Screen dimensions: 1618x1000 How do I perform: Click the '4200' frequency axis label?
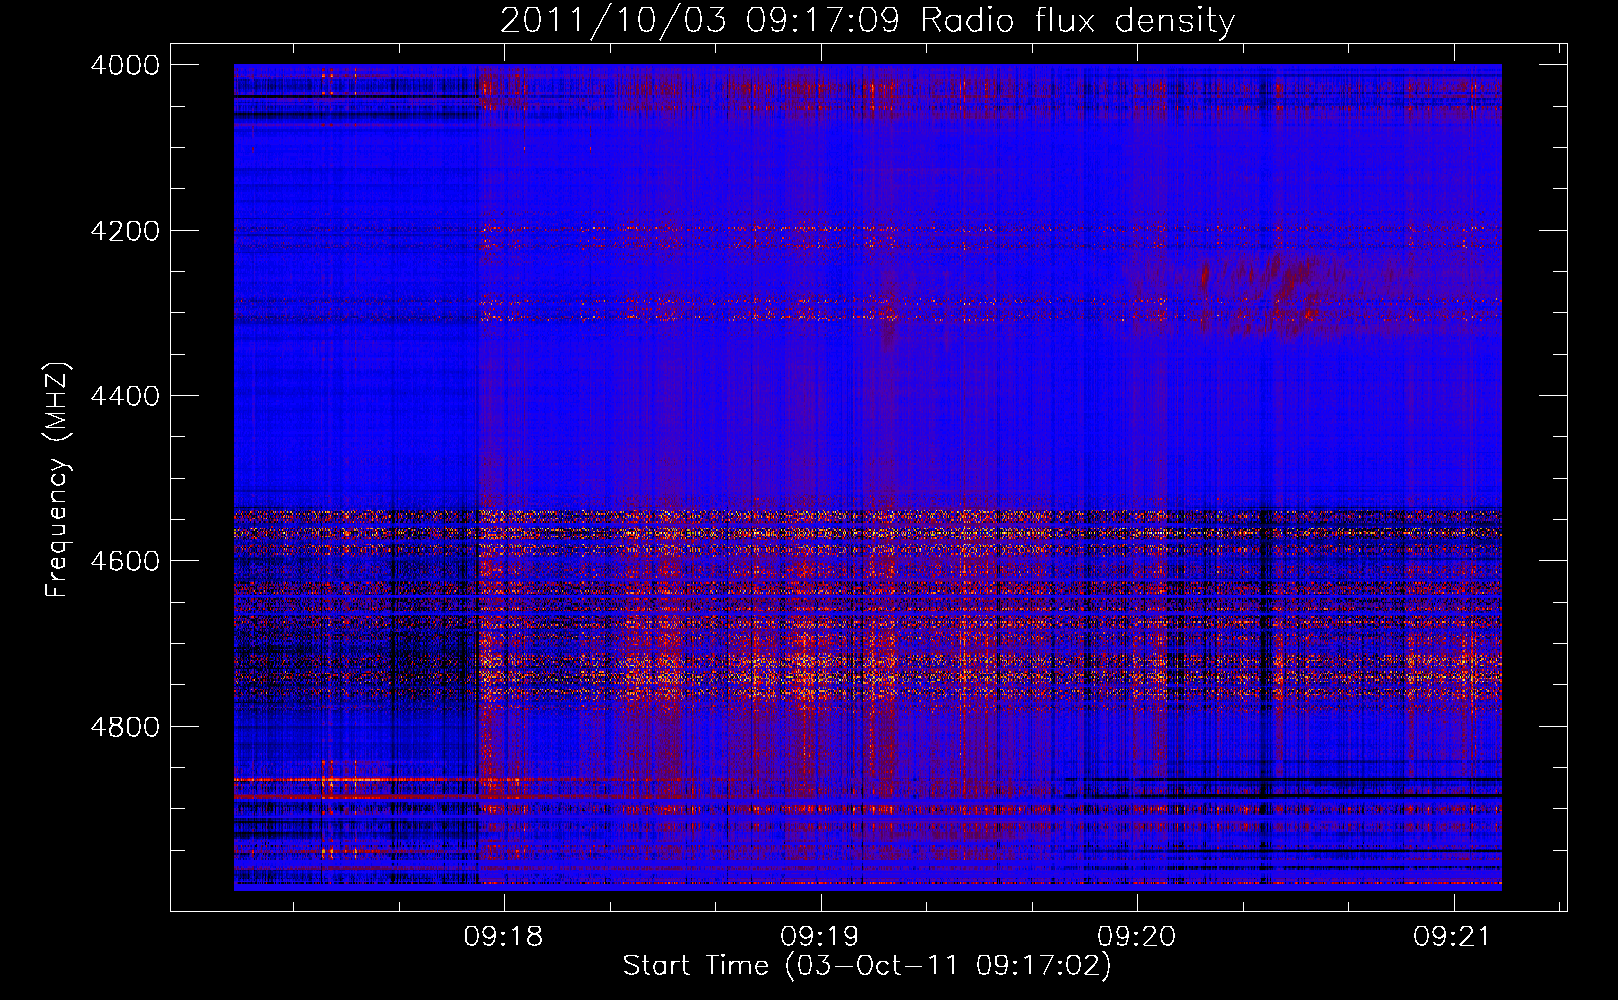click(x=125, y=231)
